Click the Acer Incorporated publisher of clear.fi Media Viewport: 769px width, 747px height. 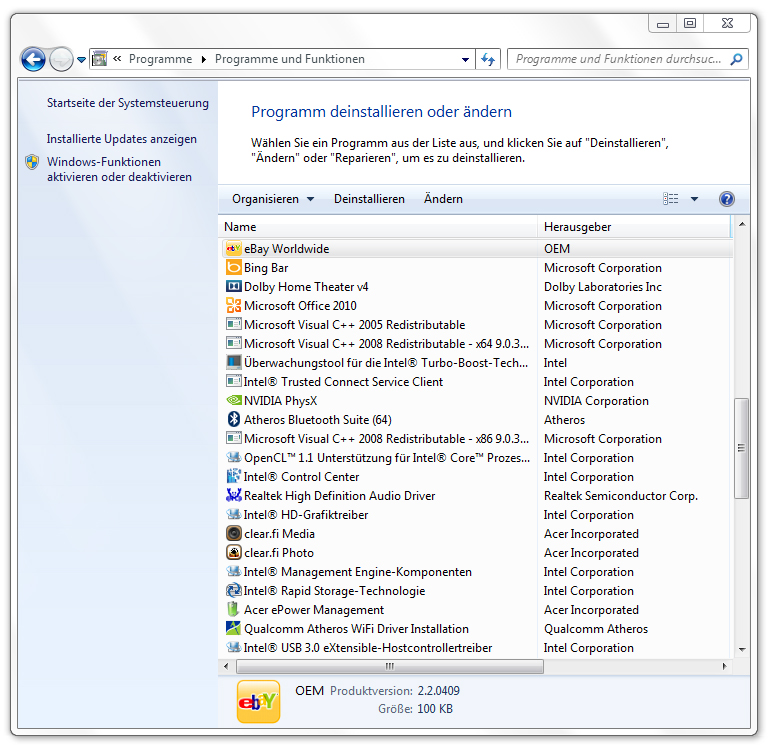(x=591, y=534)
